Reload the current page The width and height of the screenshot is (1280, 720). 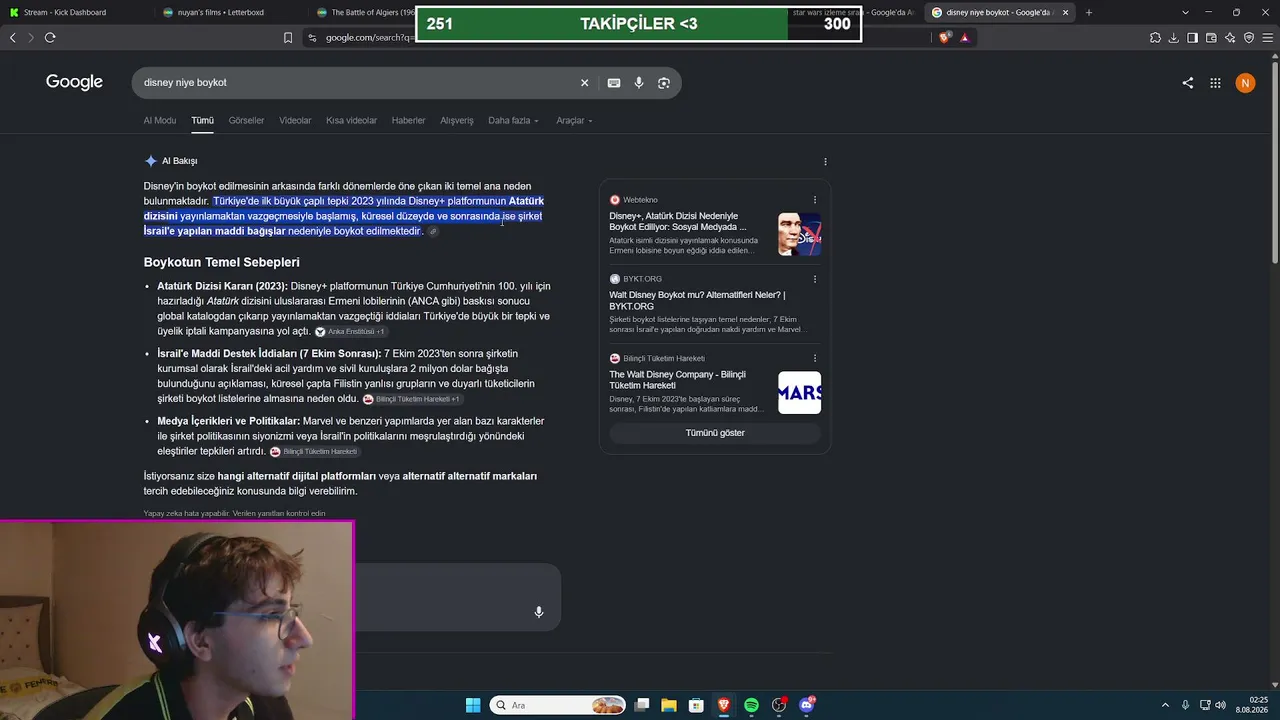click(50, 38)
